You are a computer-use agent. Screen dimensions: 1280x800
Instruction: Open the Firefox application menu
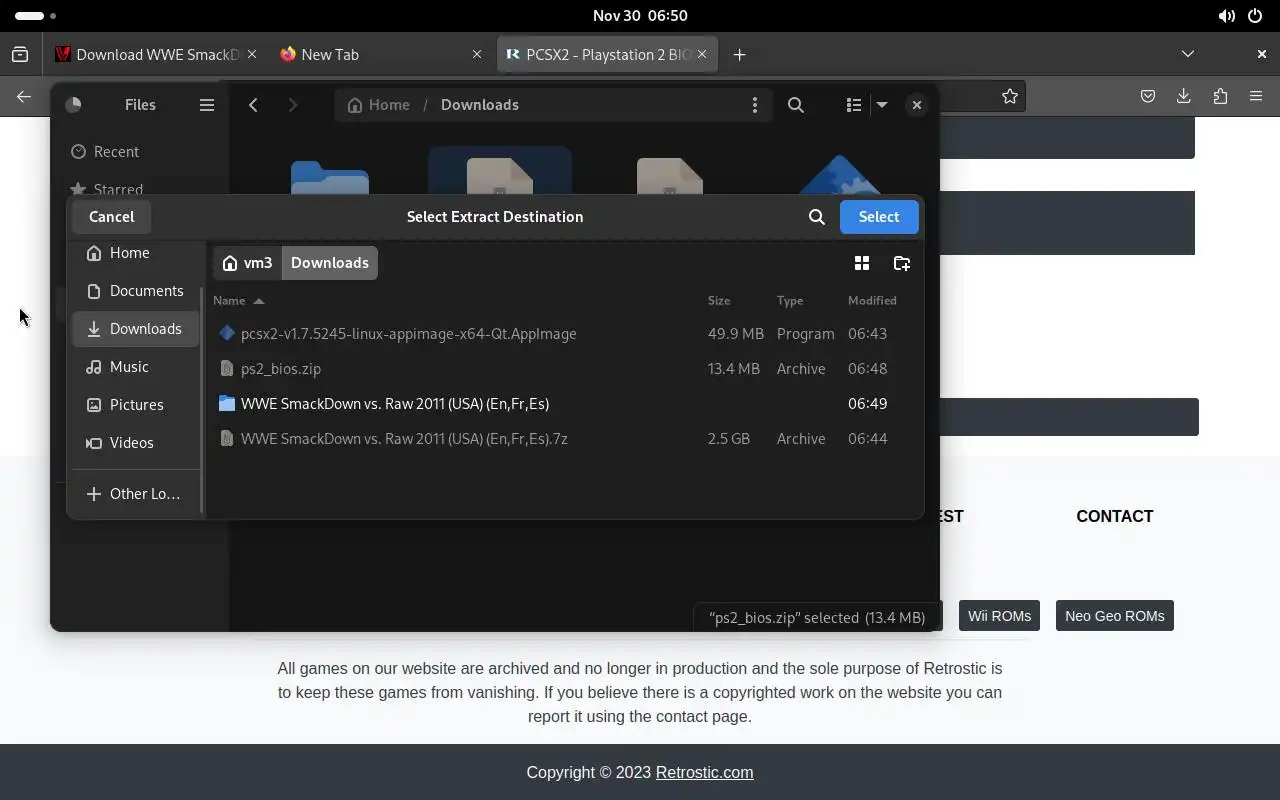pos(1256,96)
